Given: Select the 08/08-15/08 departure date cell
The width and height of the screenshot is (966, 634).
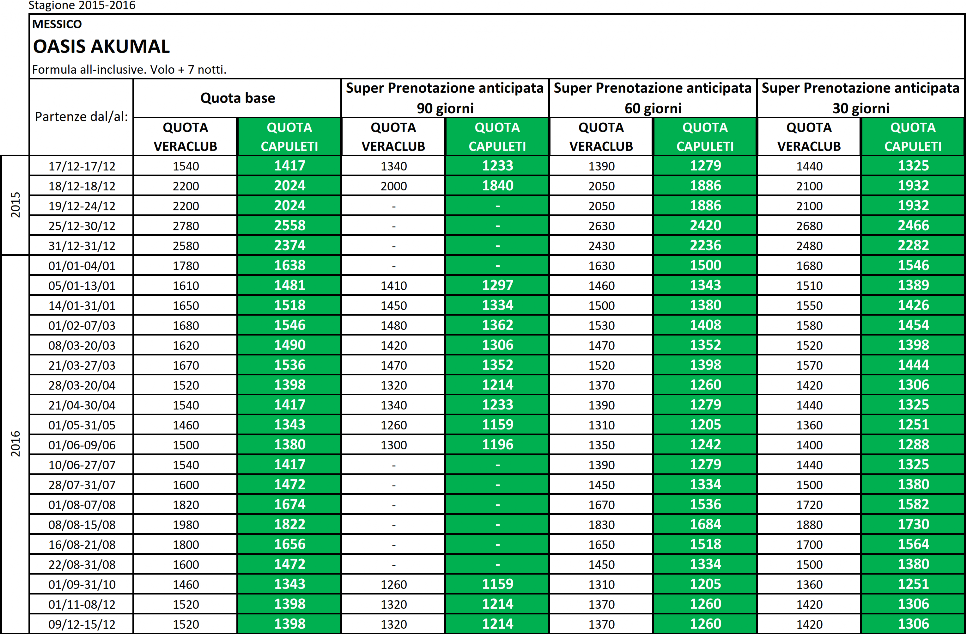Looking at the screenshot, I should (x=81, y=524).
